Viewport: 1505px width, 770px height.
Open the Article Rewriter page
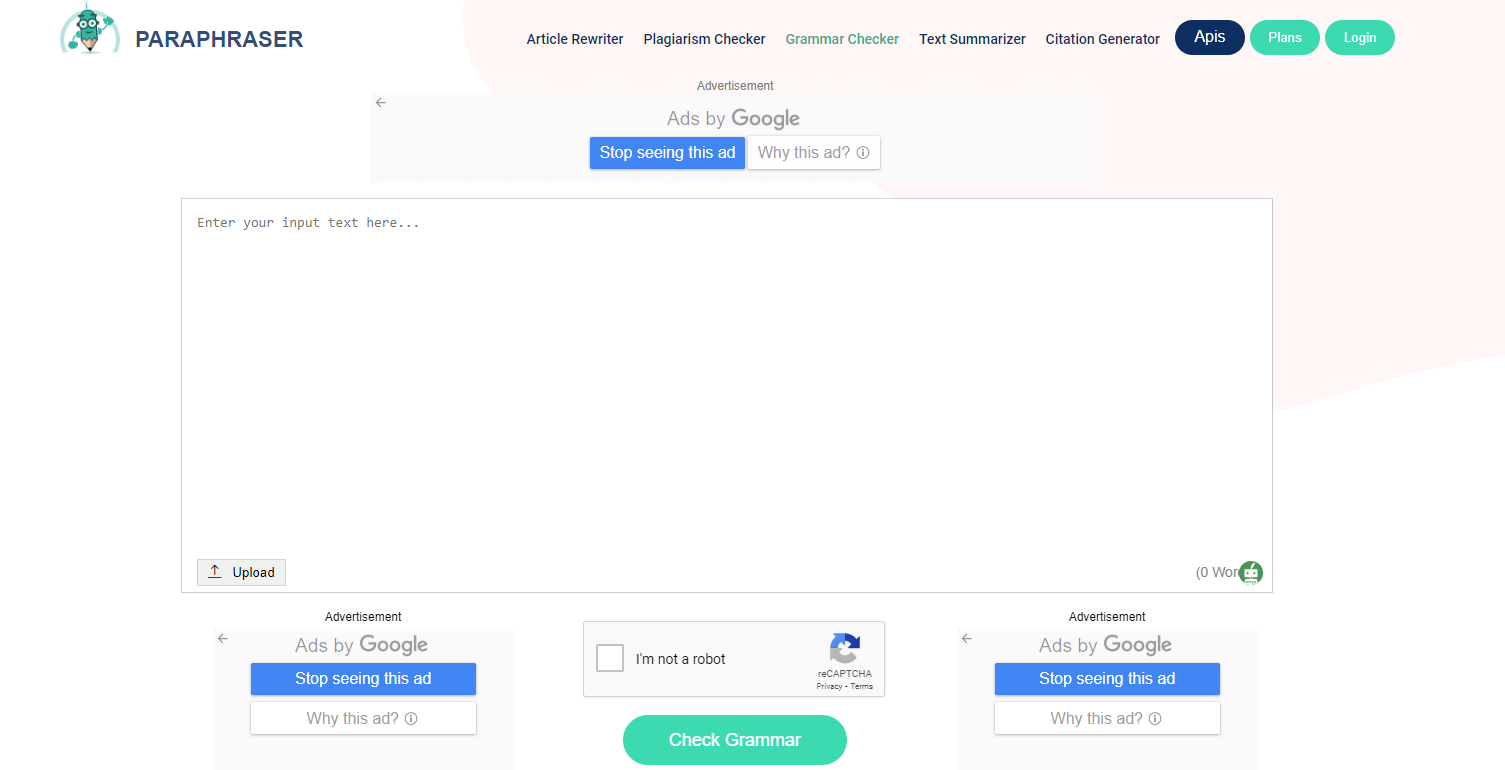pos(575,39)
